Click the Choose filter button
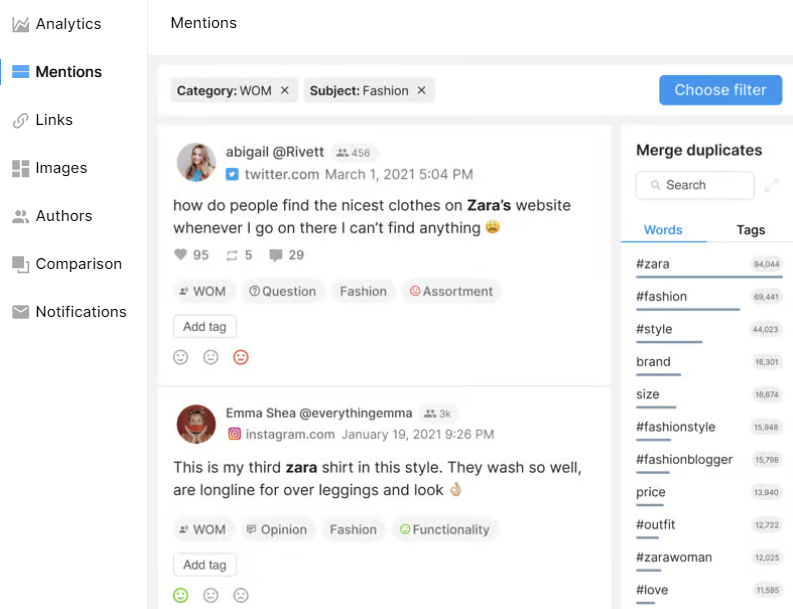 pyautogui.click(x=720, y=90)
